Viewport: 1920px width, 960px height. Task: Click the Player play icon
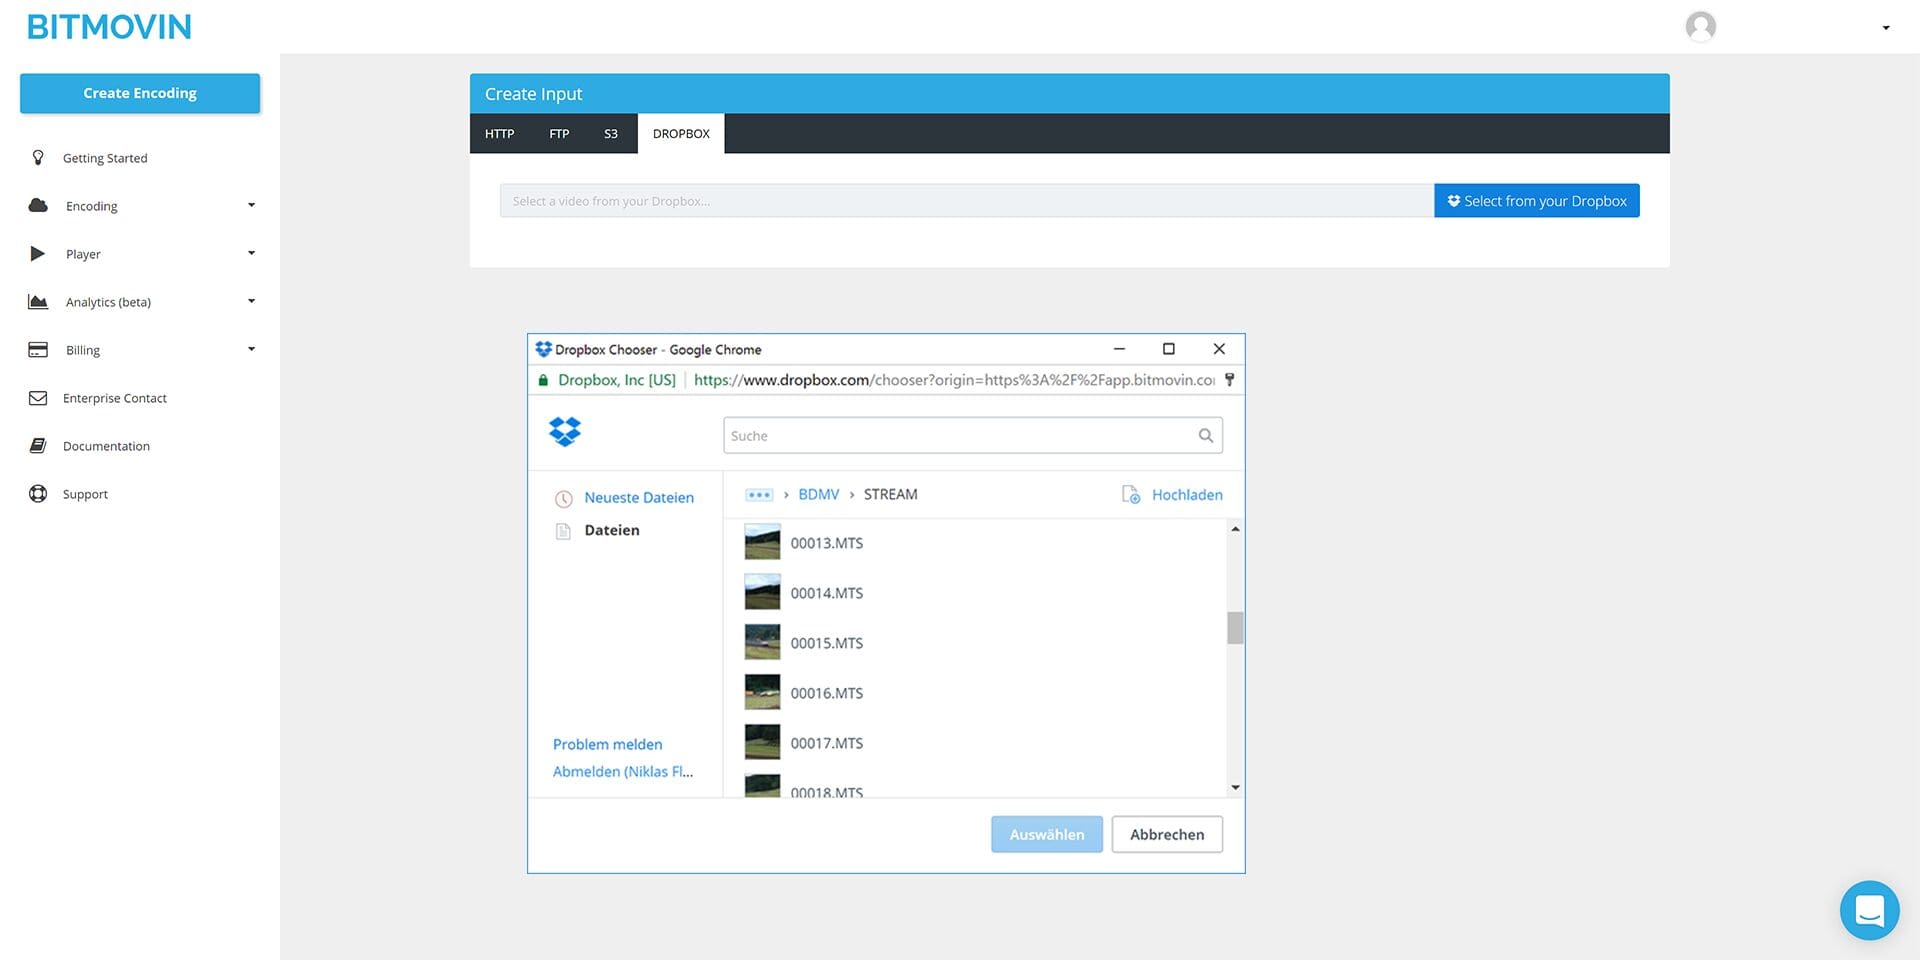pos(38,253)
